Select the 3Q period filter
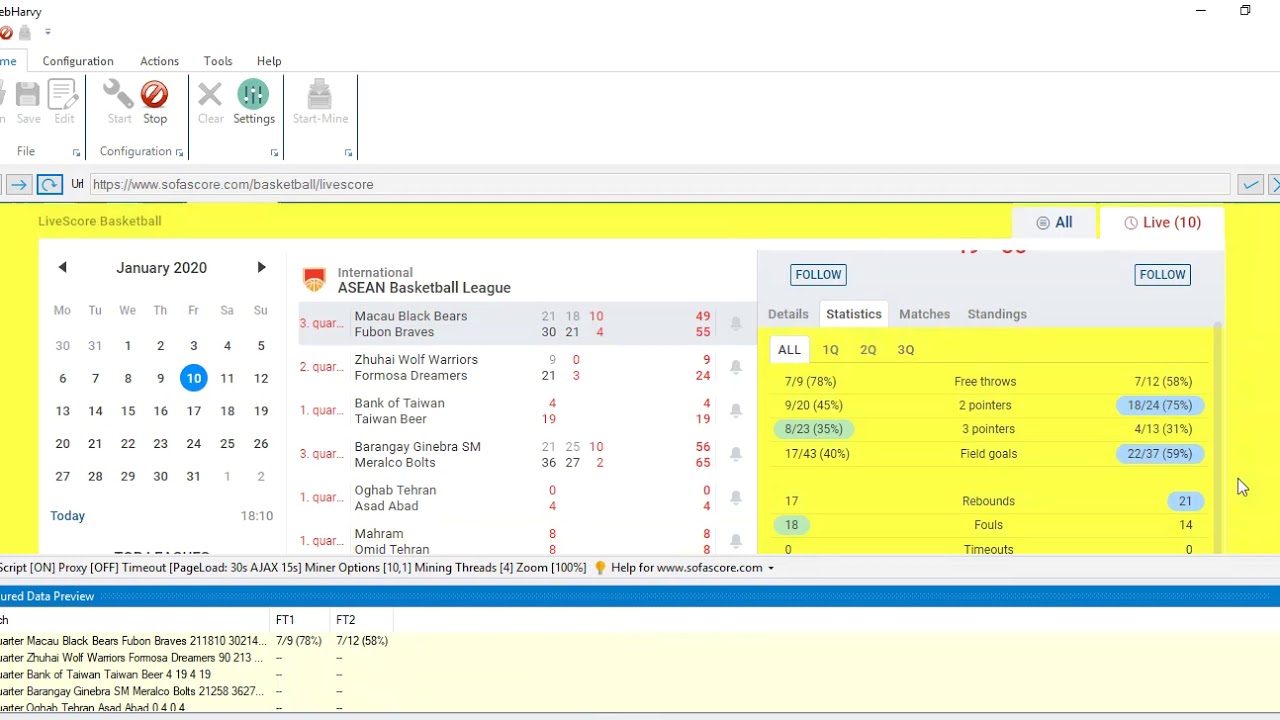This screenshot has width=1280, height=720. coord(906,349)
